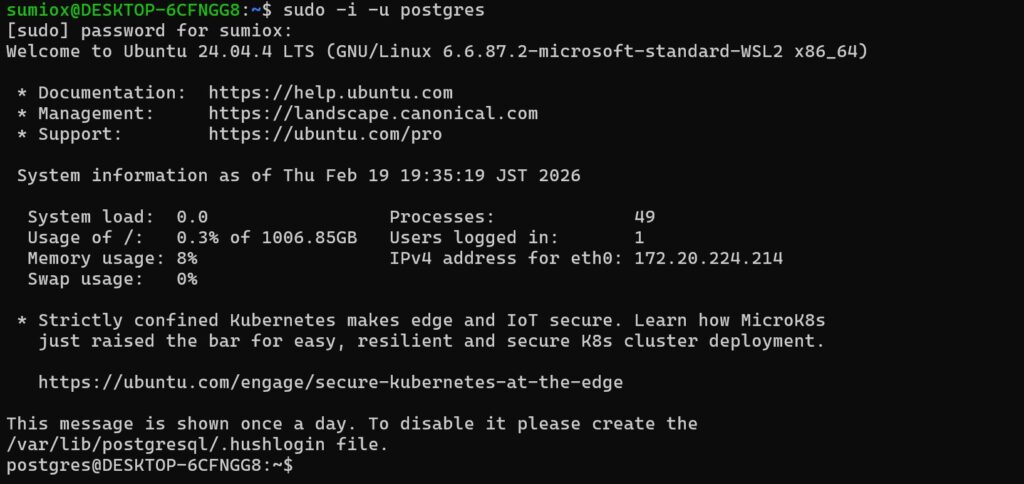This screenshot has height=484, width=1024.
Task: Click the System load 0.0 value
Action: pos(191,217)
